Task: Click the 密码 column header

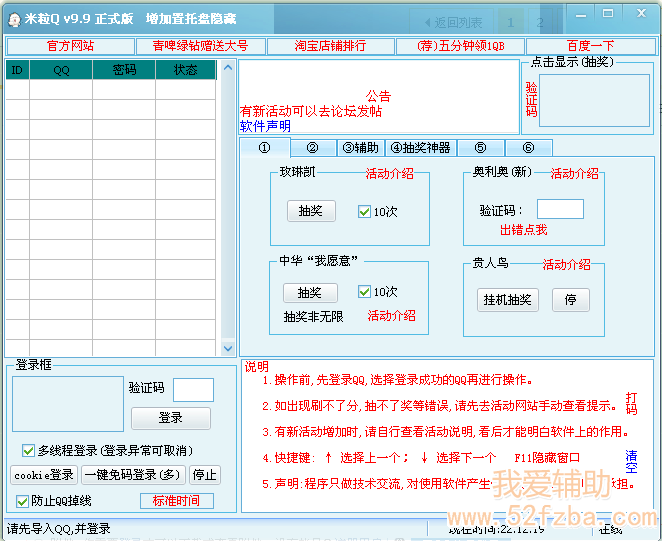Action: pos(124,70)
